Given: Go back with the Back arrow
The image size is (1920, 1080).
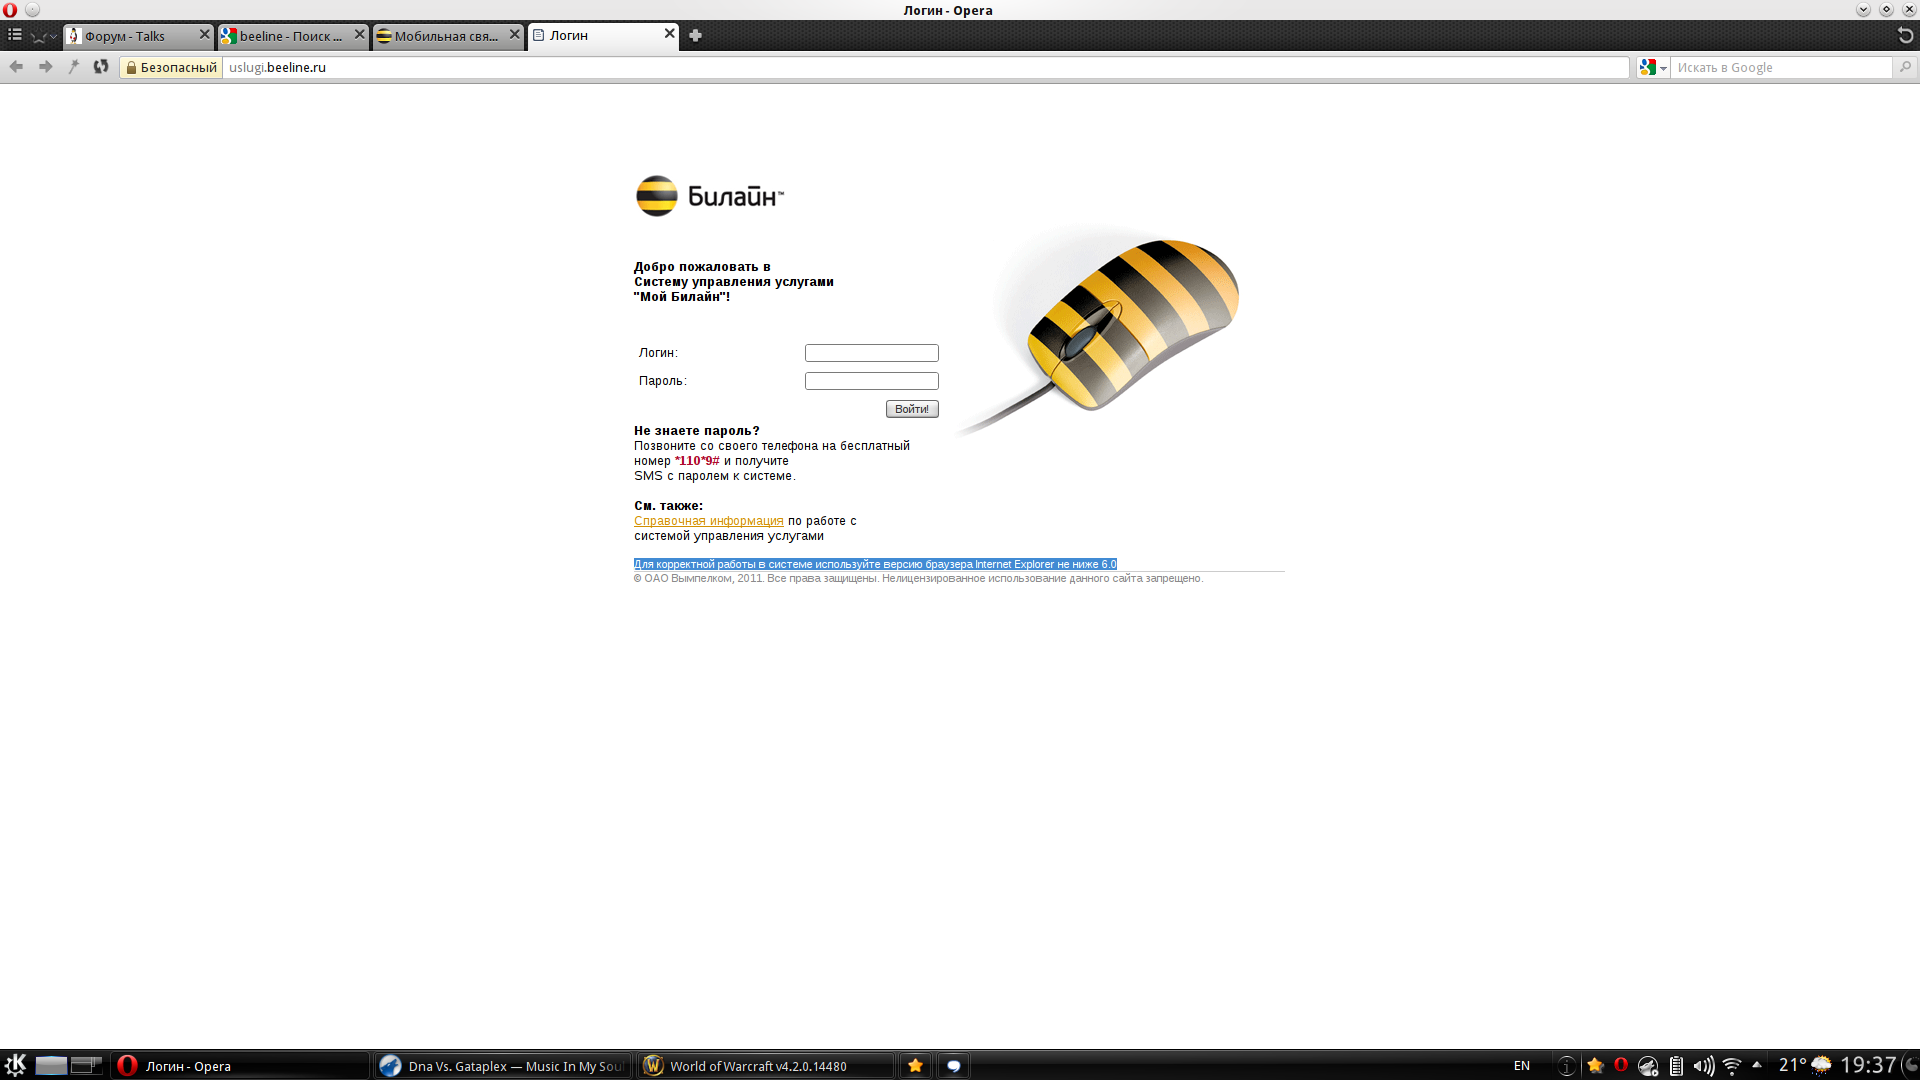Looking at the screenshot, I should coord(16,67).
